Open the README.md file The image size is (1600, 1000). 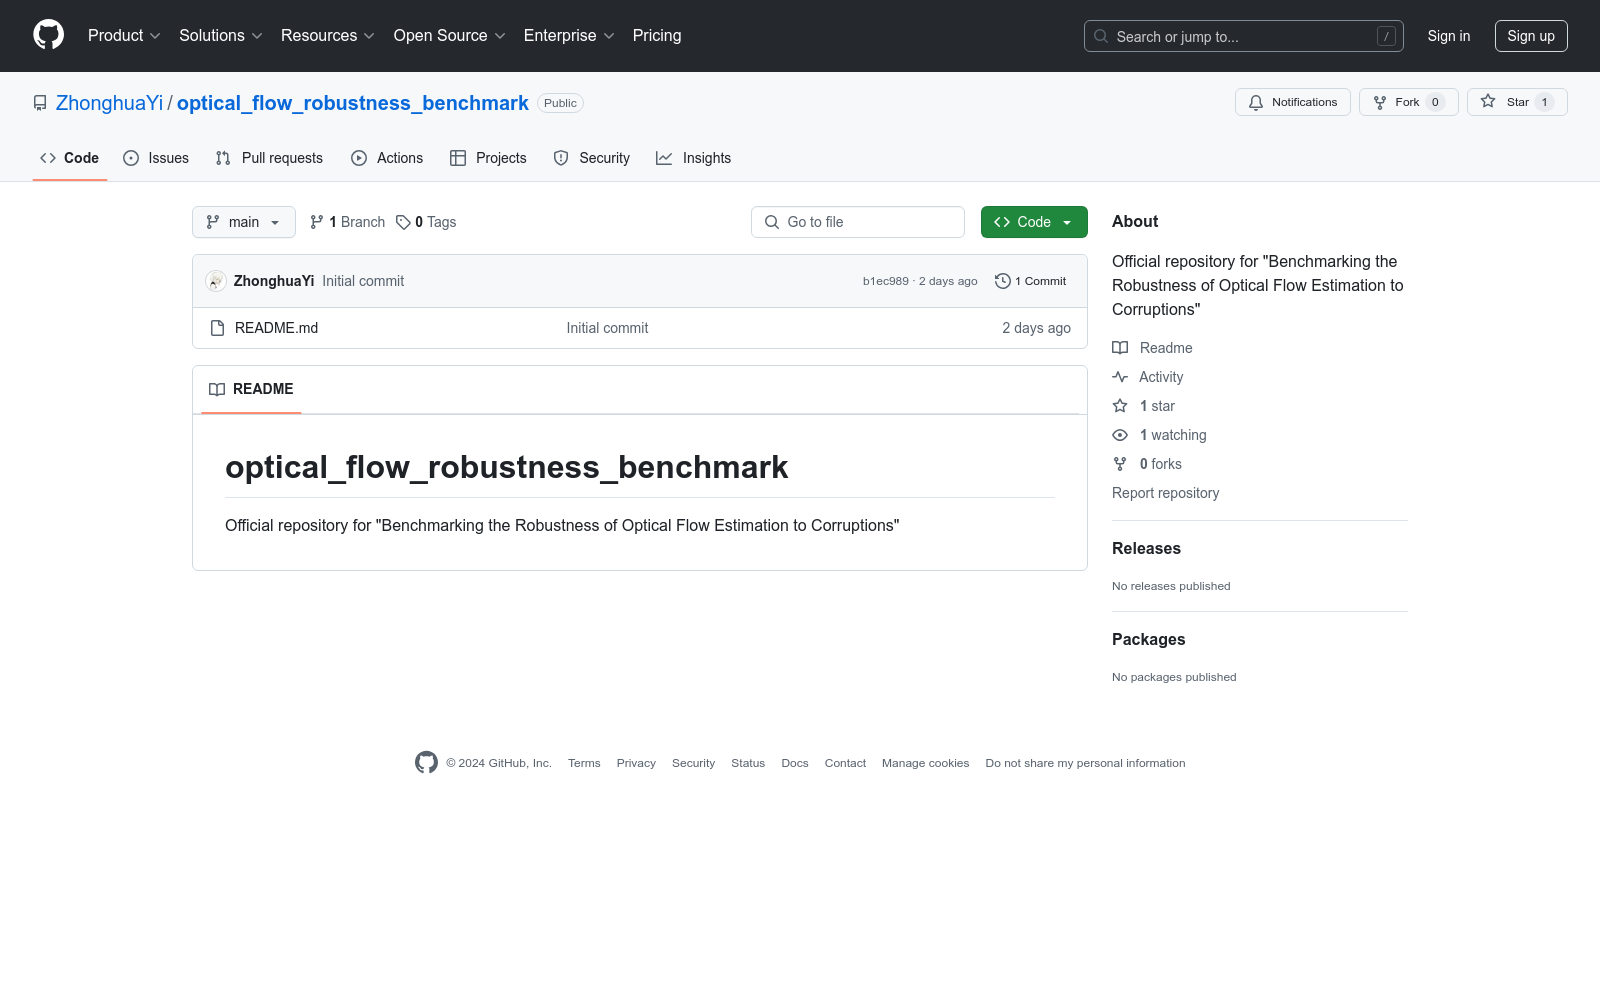coord(276,328)
